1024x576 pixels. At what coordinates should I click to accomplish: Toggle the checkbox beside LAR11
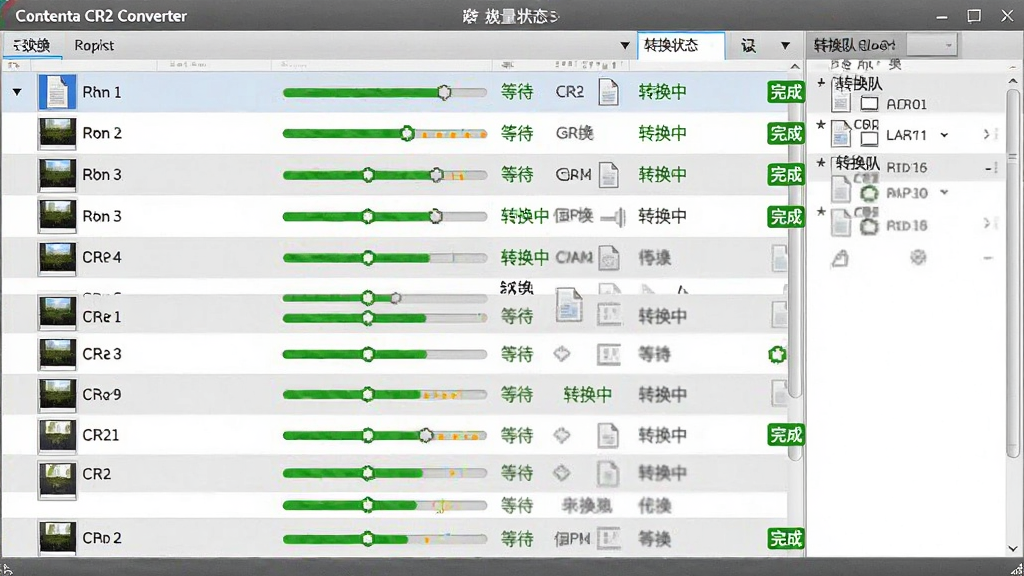coord(869,138)
